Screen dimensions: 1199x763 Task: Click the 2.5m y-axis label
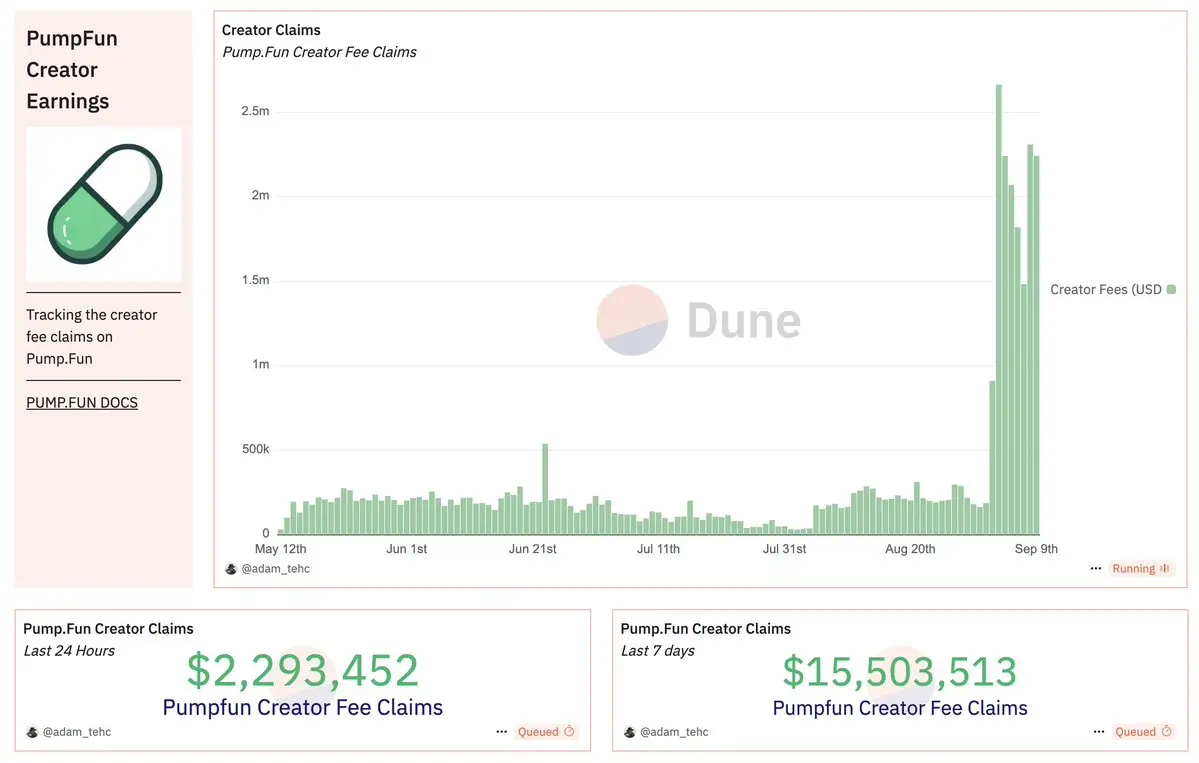[x=255, y=112]
